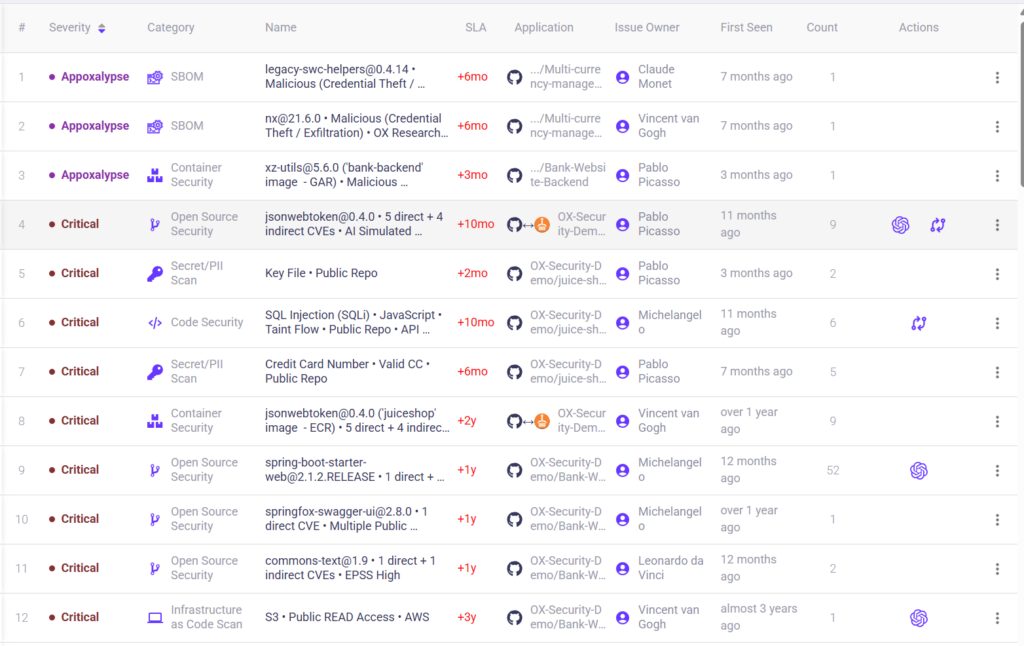Open more actions menu for row 4 jsonwebtoken
Image resolution: width=1024 pixels, height=646 pixels.
(997, 225)
